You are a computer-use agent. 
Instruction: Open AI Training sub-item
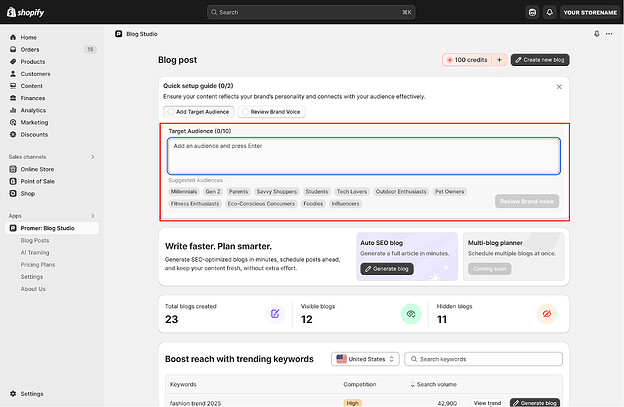click(x=35, y=252)
